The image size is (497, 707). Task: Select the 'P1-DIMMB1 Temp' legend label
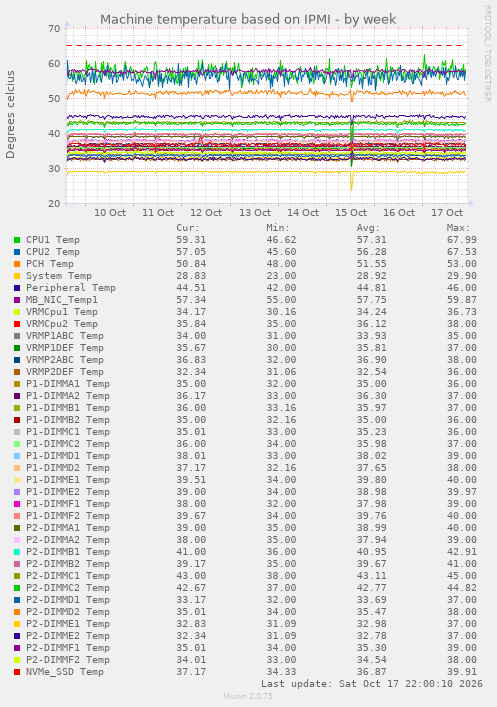tap(68, 408)
